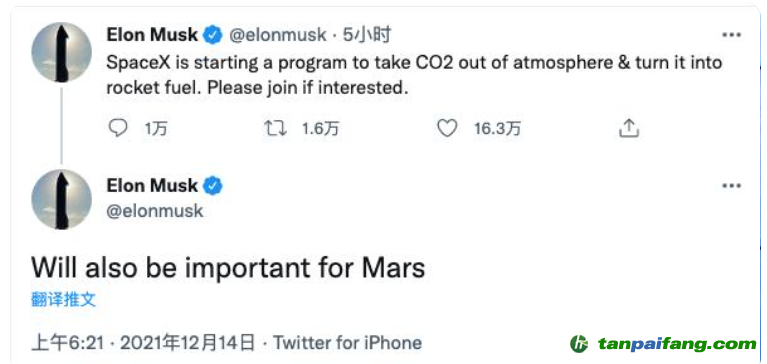Click the retweet arrows icon

point(274,128)
